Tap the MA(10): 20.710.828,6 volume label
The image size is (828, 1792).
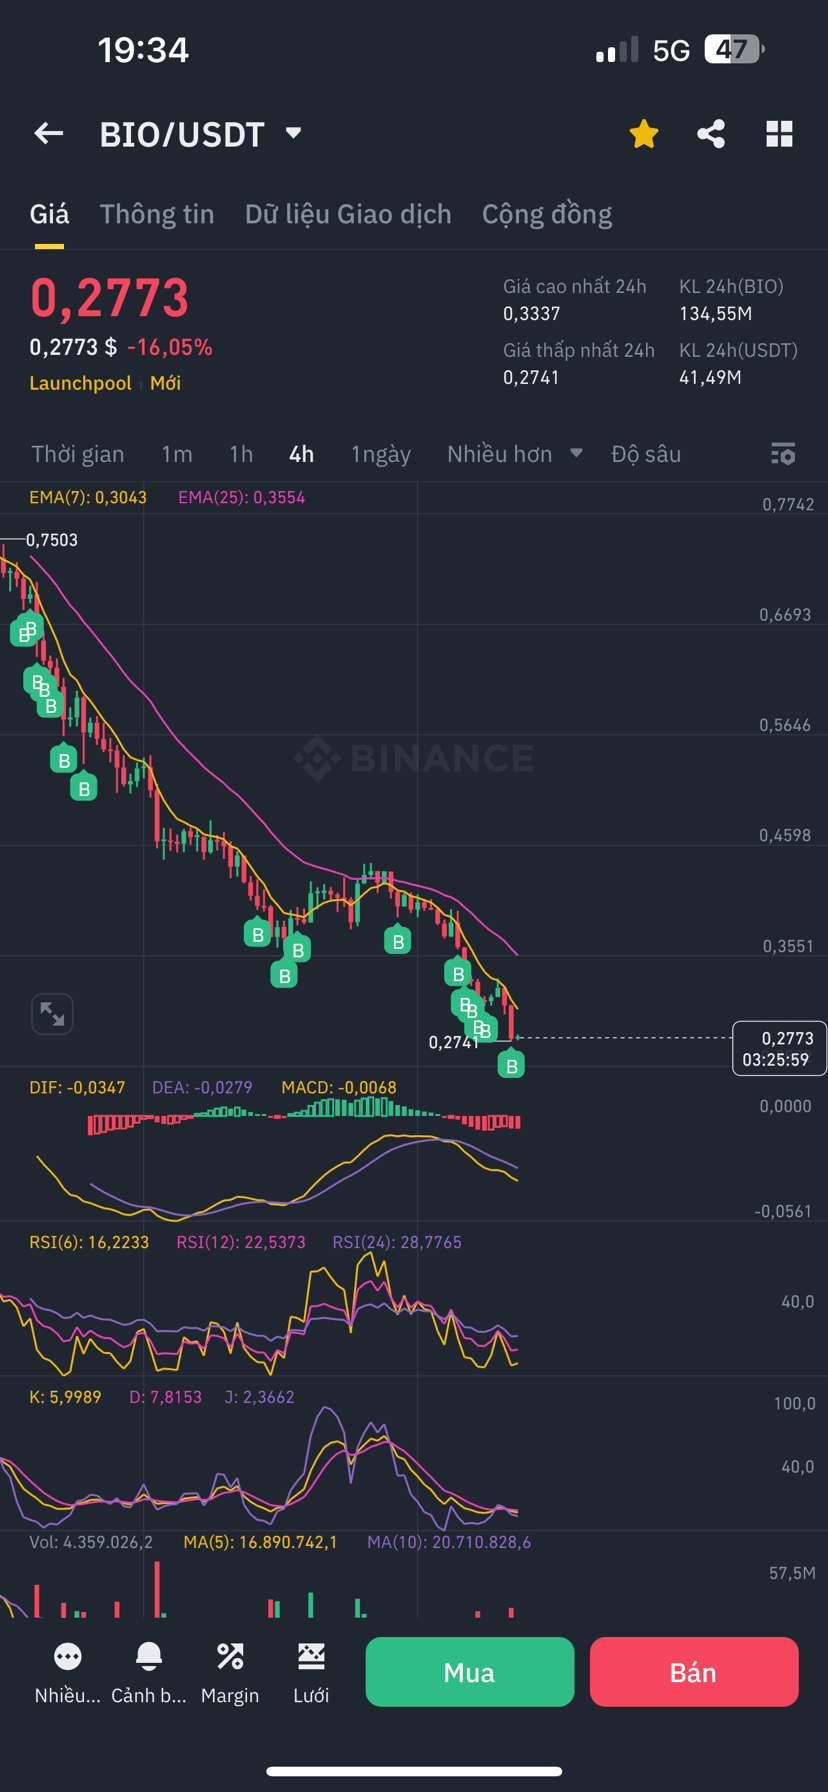tap(449, 1542)
